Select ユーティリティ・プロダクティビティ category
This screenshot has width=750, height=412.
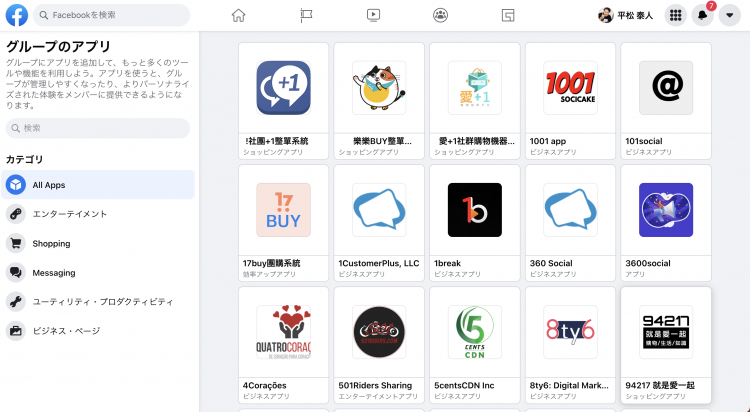coord(98,301)
